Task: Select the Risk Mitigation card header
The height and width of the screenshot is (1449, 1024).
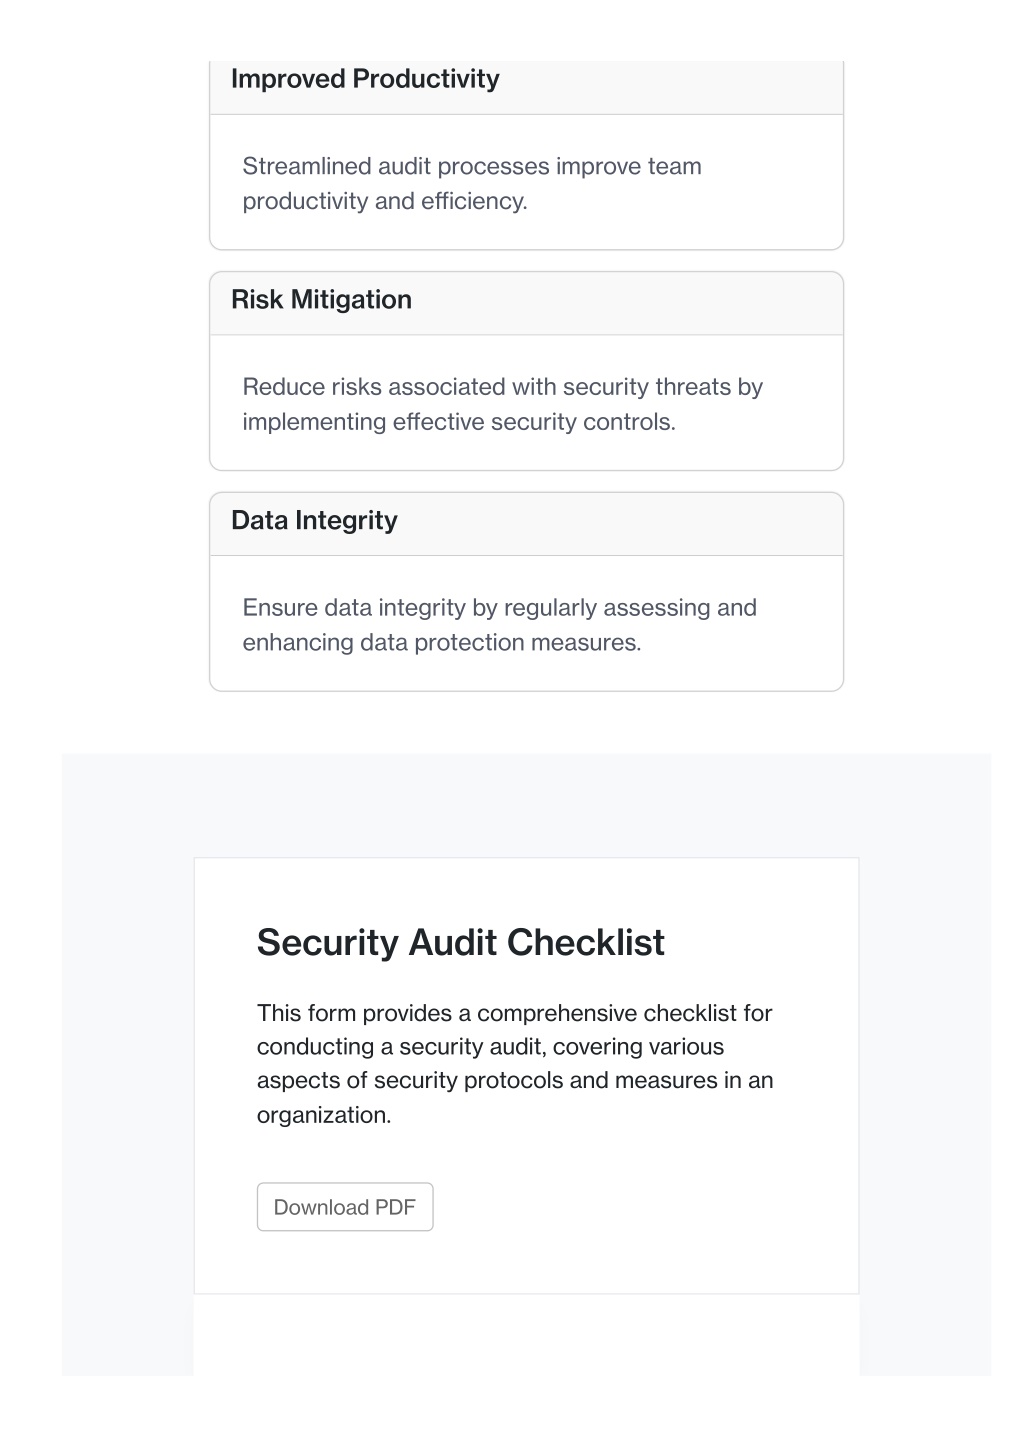Action: point(526,303)
